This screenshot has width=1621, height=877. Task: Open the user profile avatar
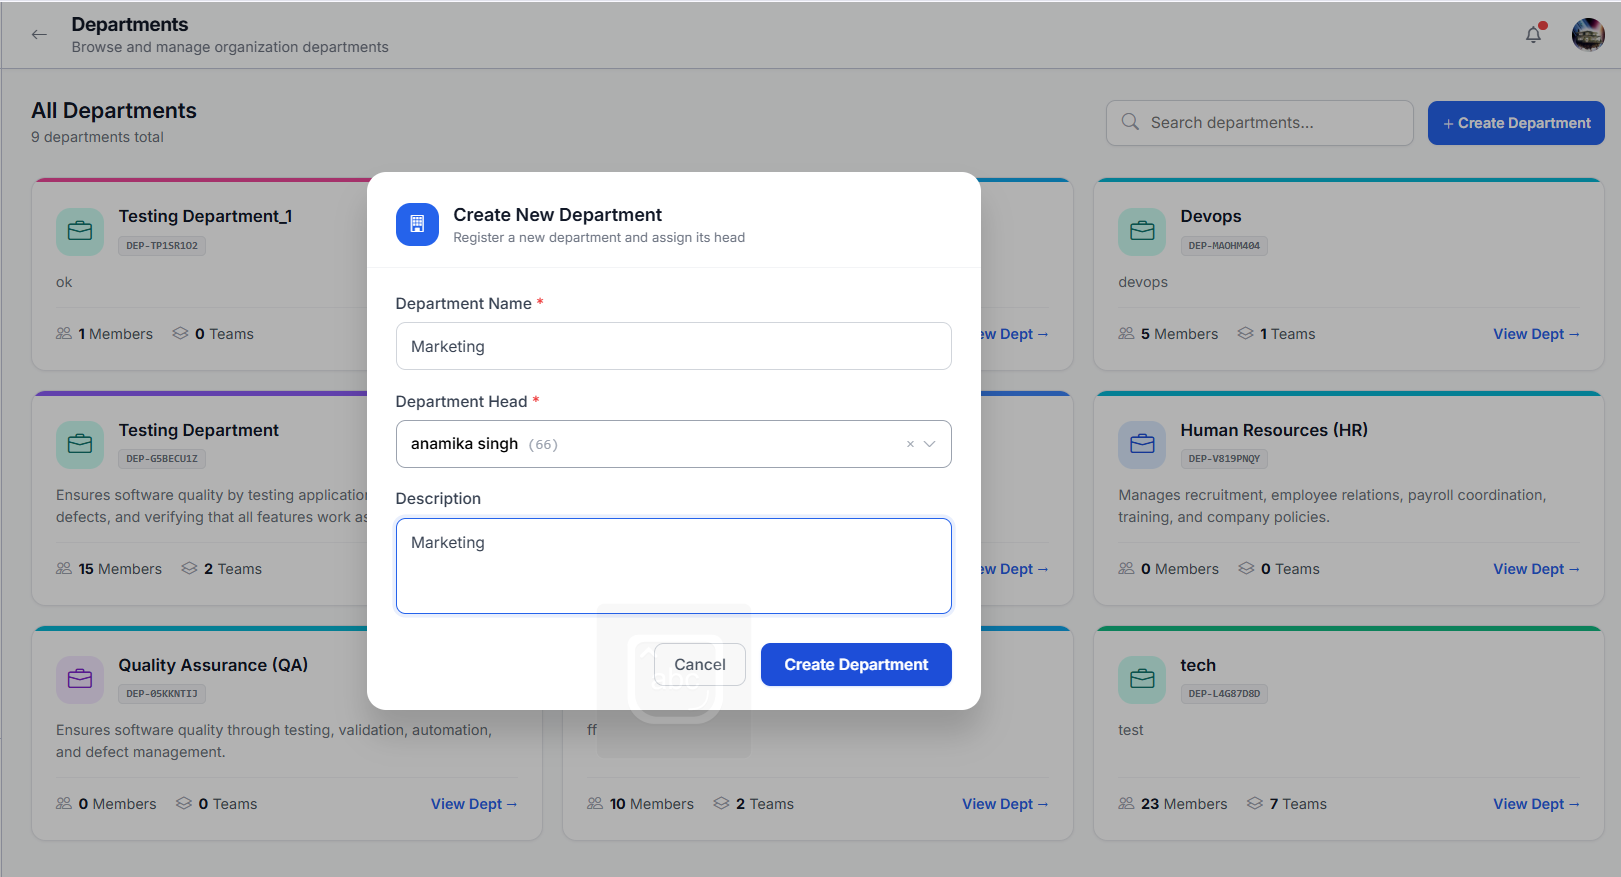click(x=1588, y=35)
